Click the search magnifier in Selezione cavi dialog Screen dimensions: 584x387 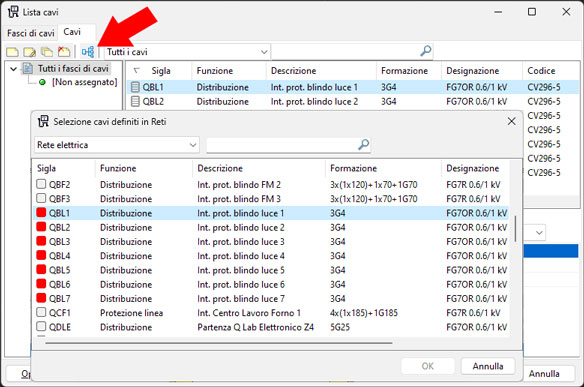364,144
